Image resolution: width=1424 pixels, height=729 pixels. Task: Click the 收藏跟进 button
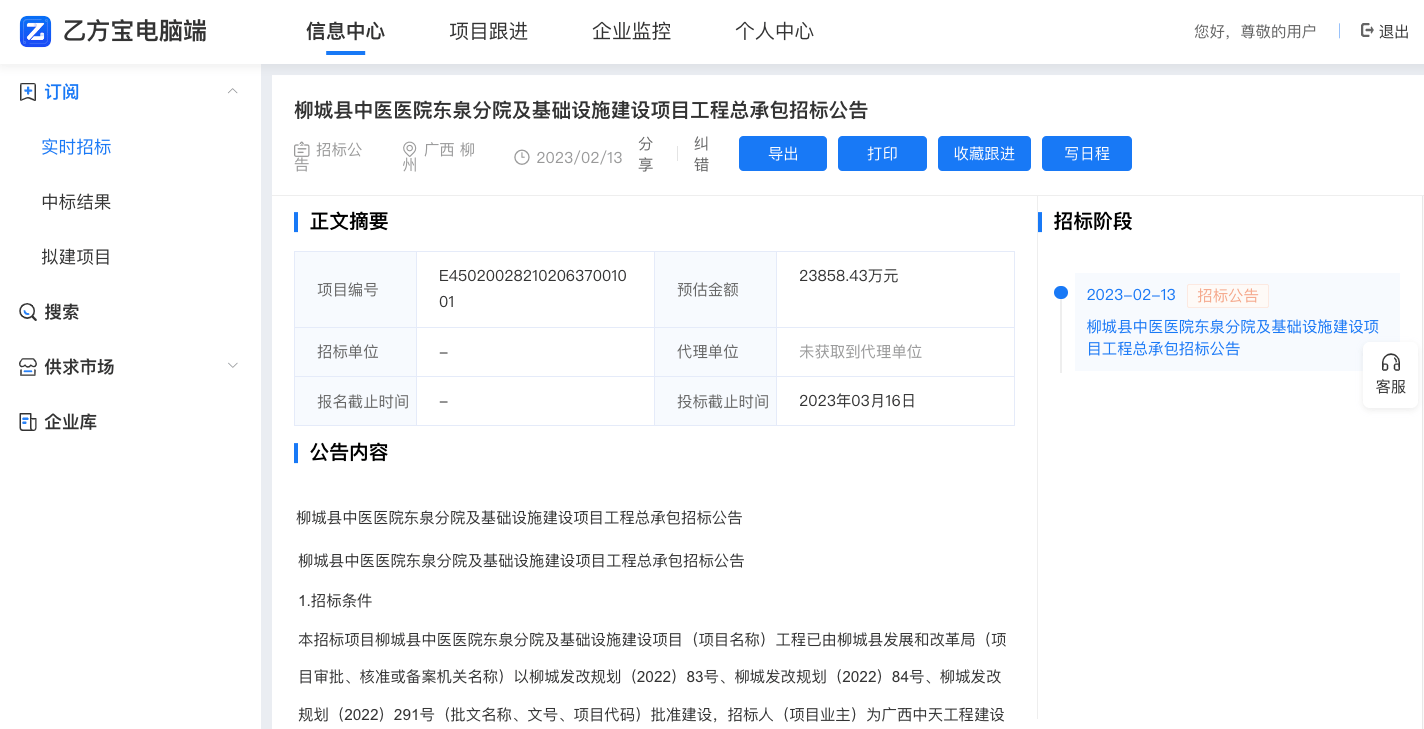[984, 154]
